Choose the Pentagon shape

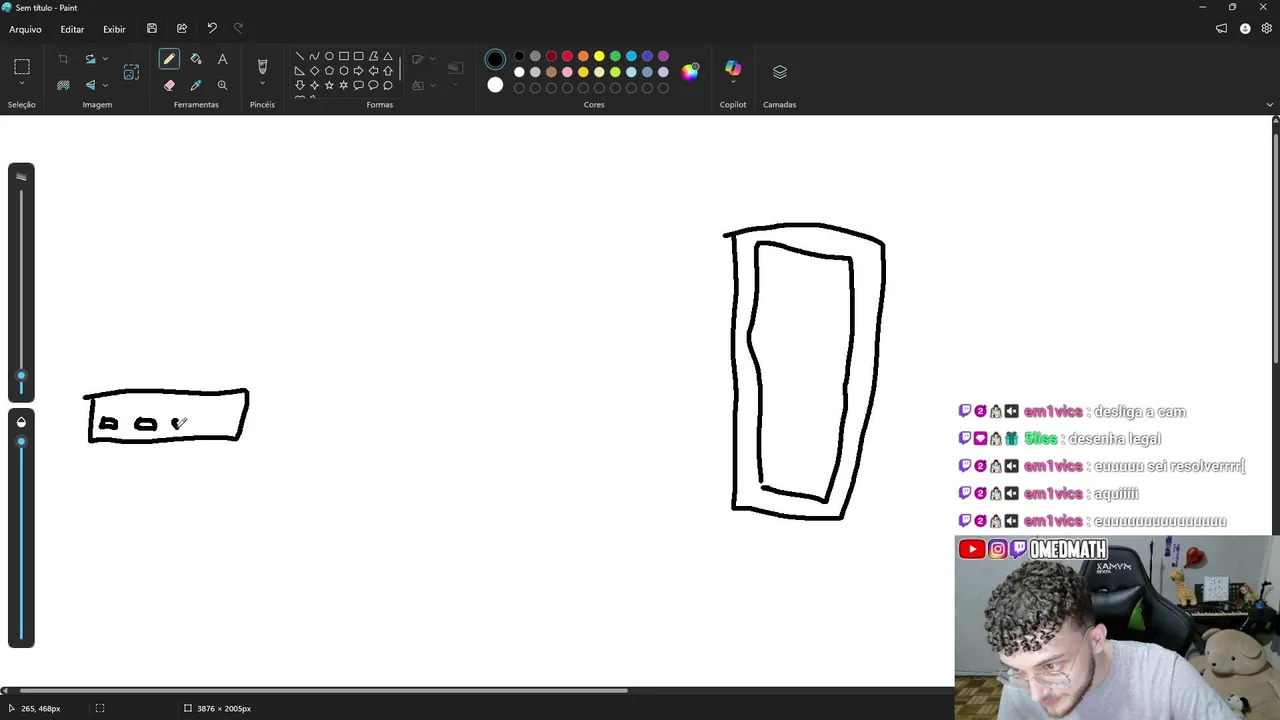click(x=329, y=71)
